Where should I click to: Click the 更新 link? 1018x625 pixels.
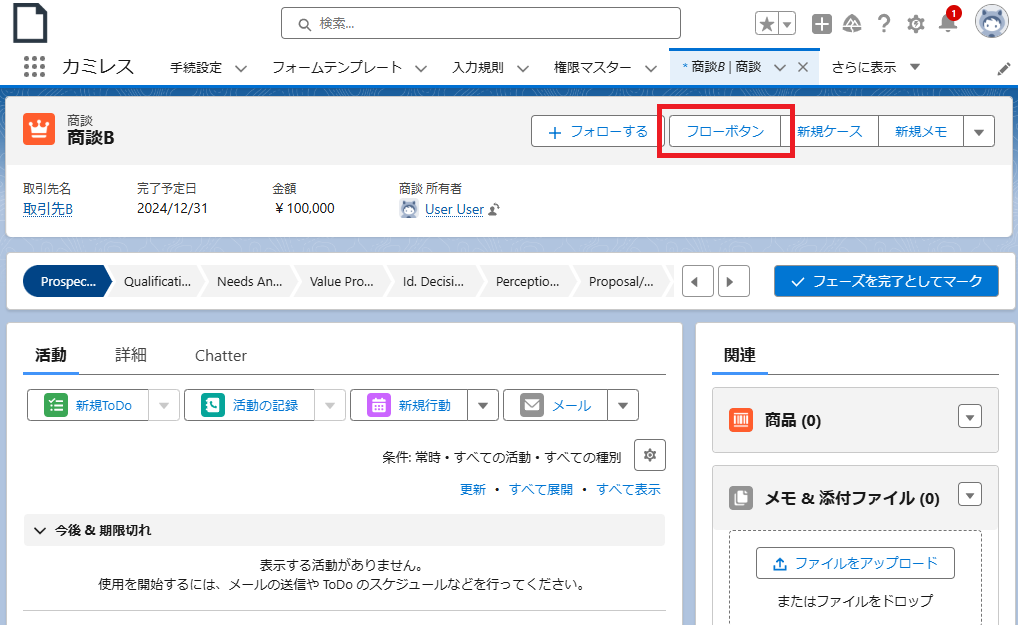pos(473,489)
